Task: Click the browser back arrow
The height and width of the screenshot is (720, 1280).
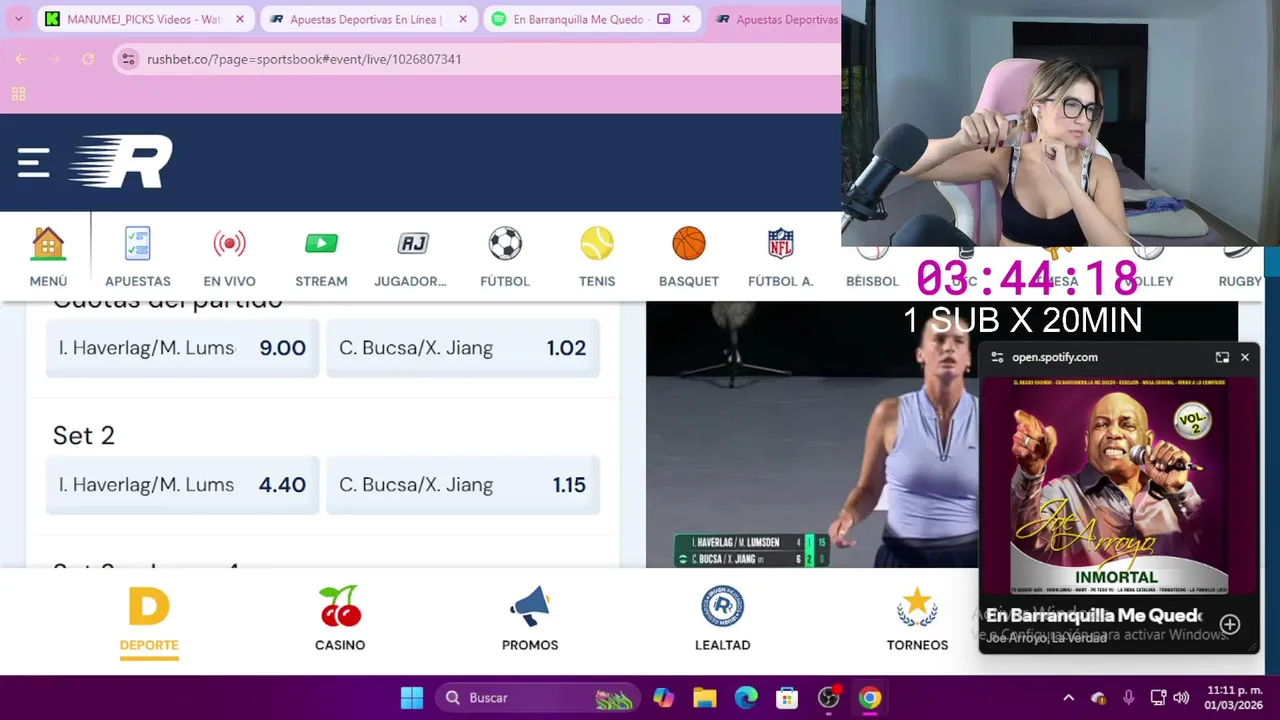Action: pos(21,59)
